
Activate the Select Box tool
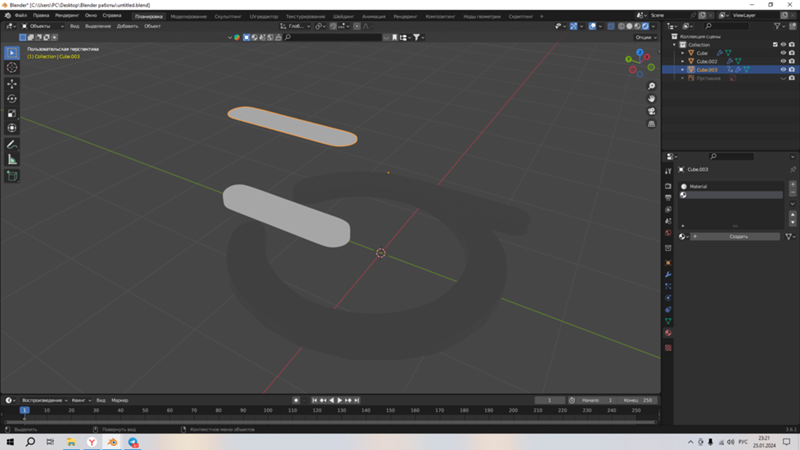pos(12,53)
